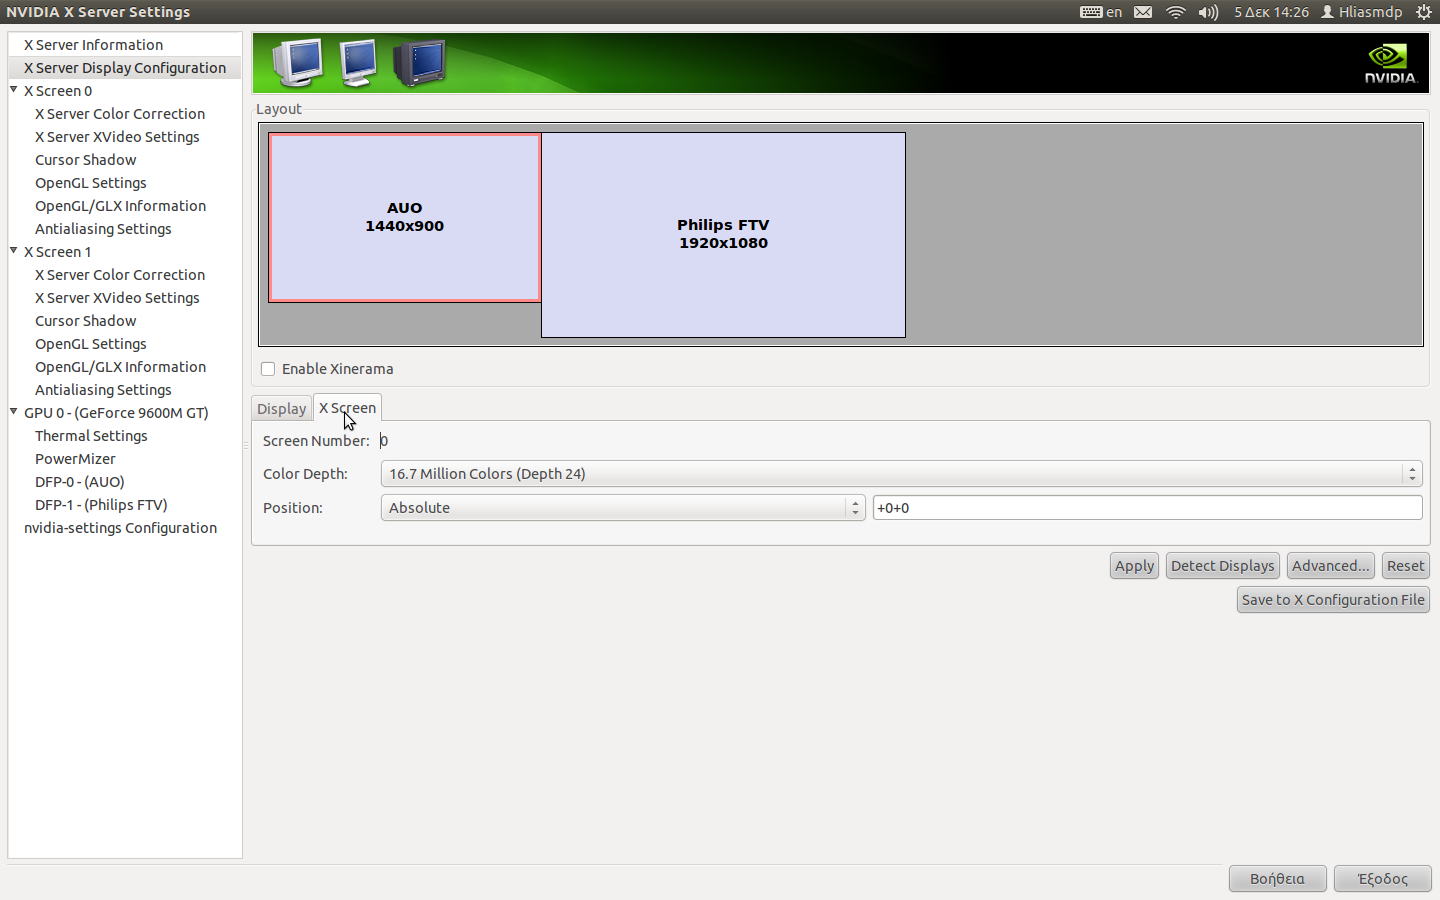Open X Screen 1 X Server XVideo Settings

[117, 298]
